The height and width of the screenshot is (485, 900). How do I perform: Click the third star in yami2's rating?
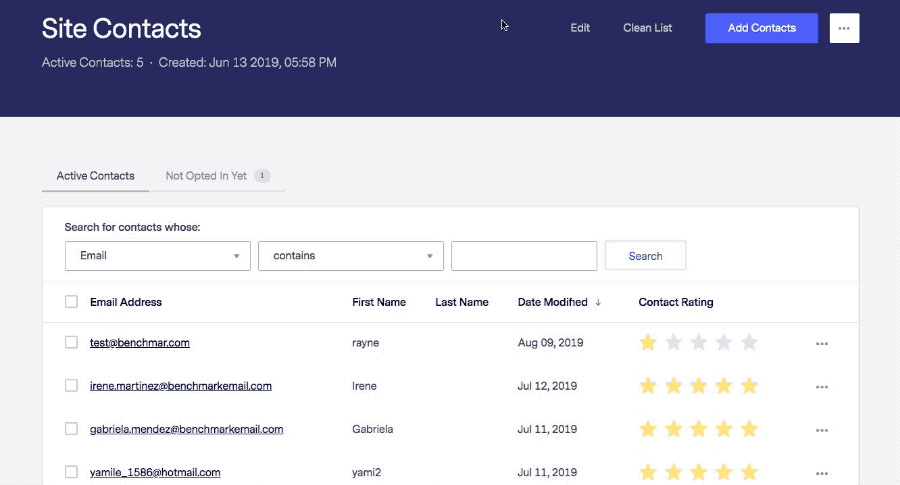699,472
